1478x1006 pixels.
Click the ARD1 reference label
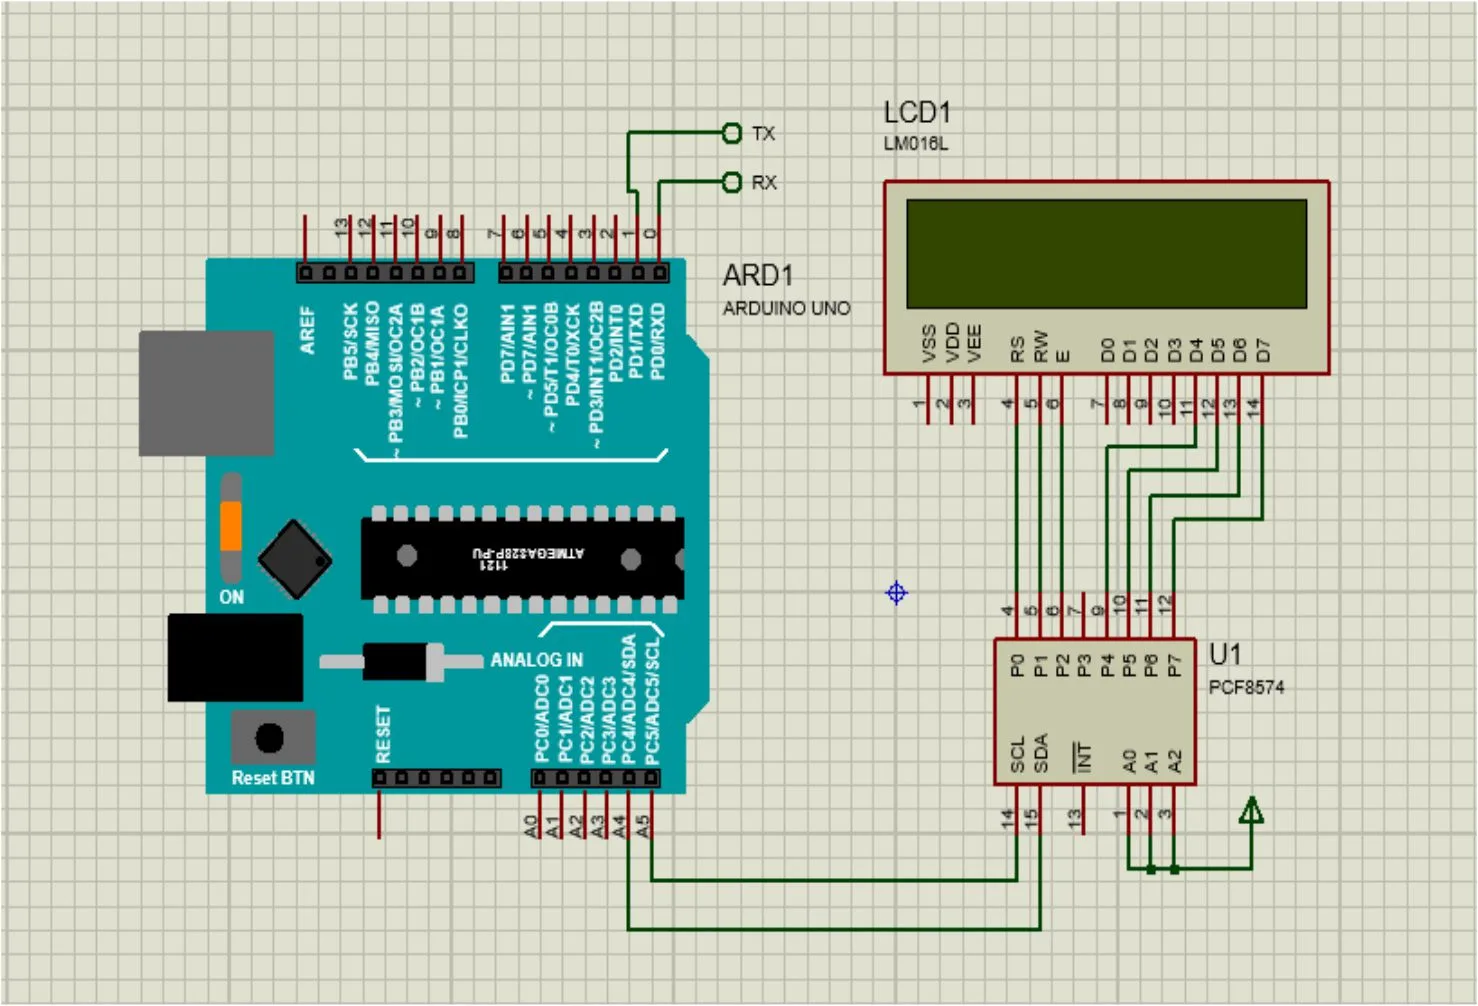[x=758, y=275]
